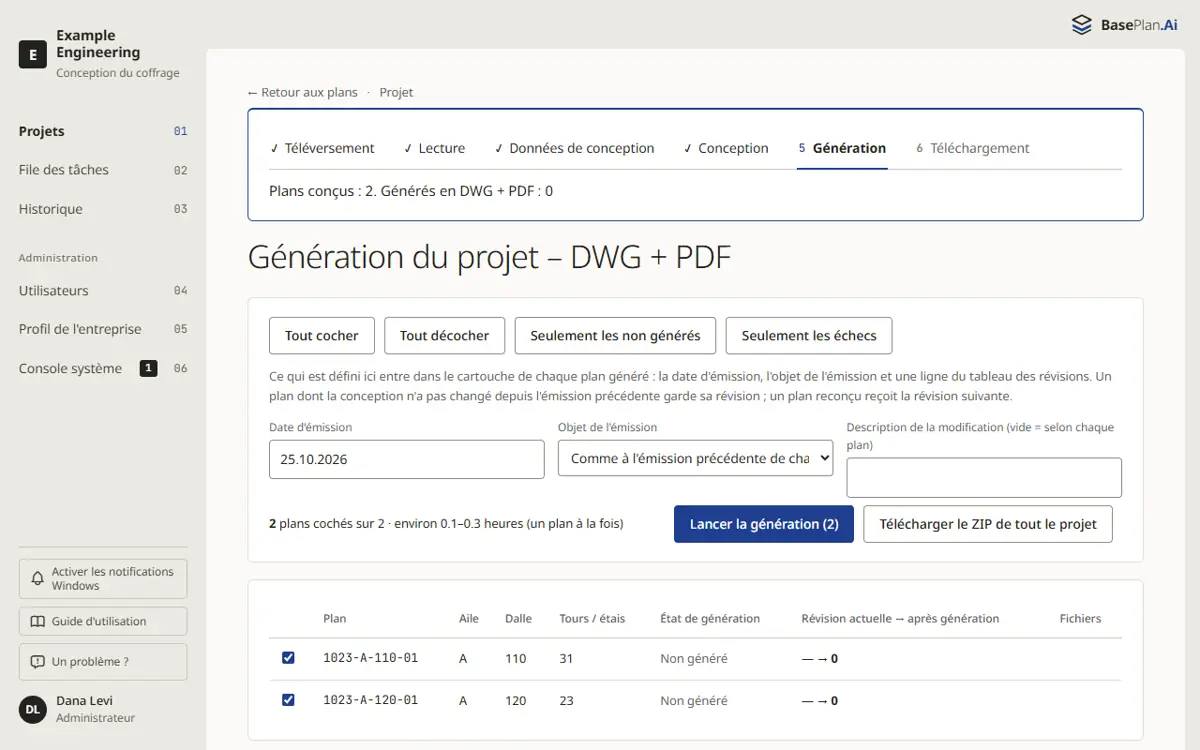Open Profil de l'entreprise
This screenshot has height=750, width=1200.
pyautogui.click(x=103, y=329)
